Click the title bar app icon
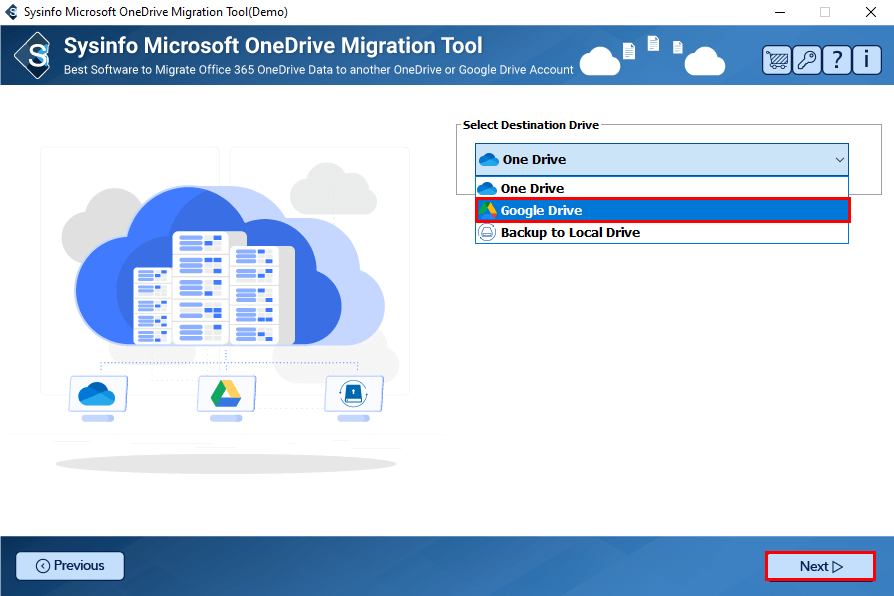The width and height of the screenshot is (894, 596). [x=11, y=12]
